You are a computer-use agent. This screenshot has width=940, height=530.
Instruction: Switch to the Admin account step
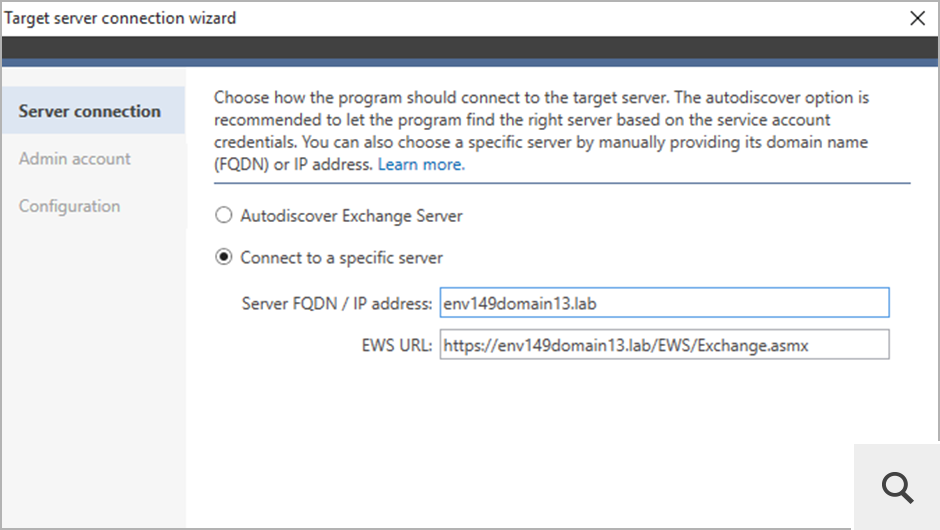[75, 159]
